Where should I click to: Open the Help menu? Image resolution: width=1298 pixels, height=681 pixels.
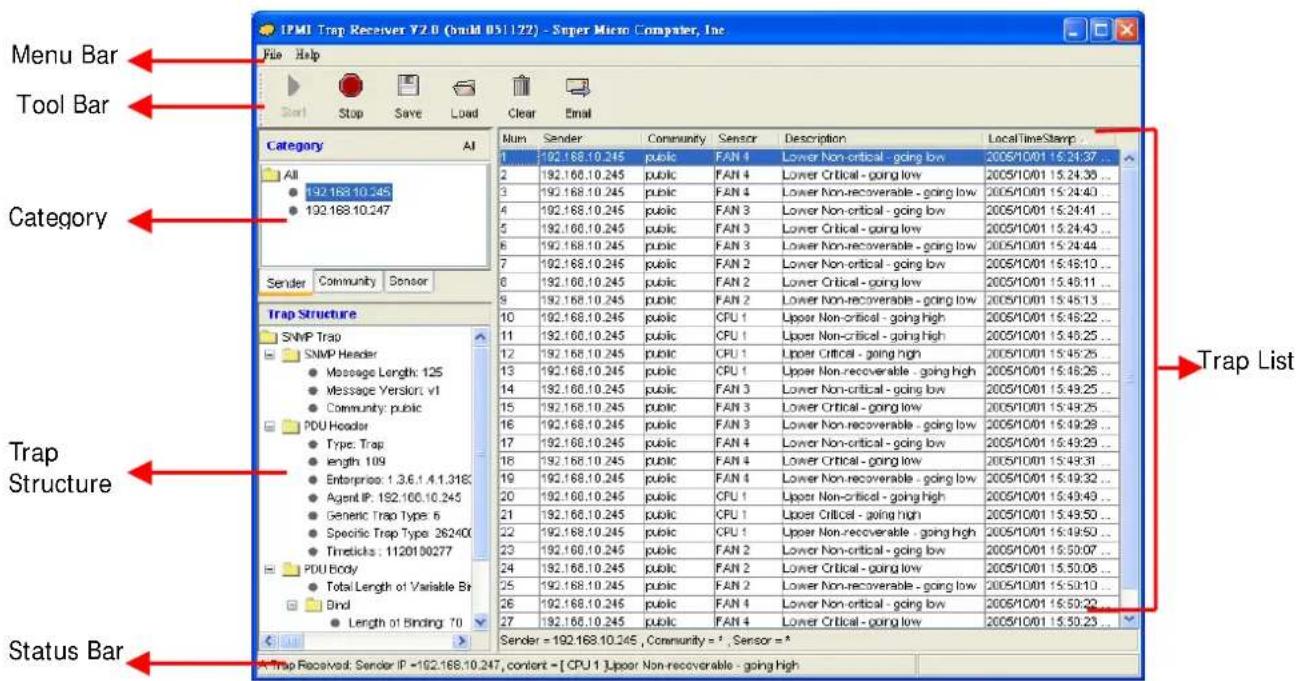point(307,56)
